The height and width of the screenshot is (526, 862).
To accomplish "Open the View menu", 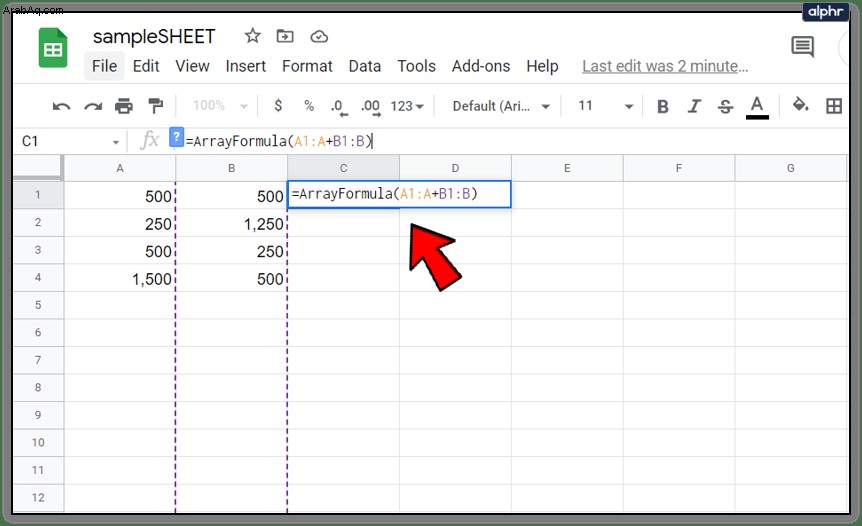I will point(192,67).
